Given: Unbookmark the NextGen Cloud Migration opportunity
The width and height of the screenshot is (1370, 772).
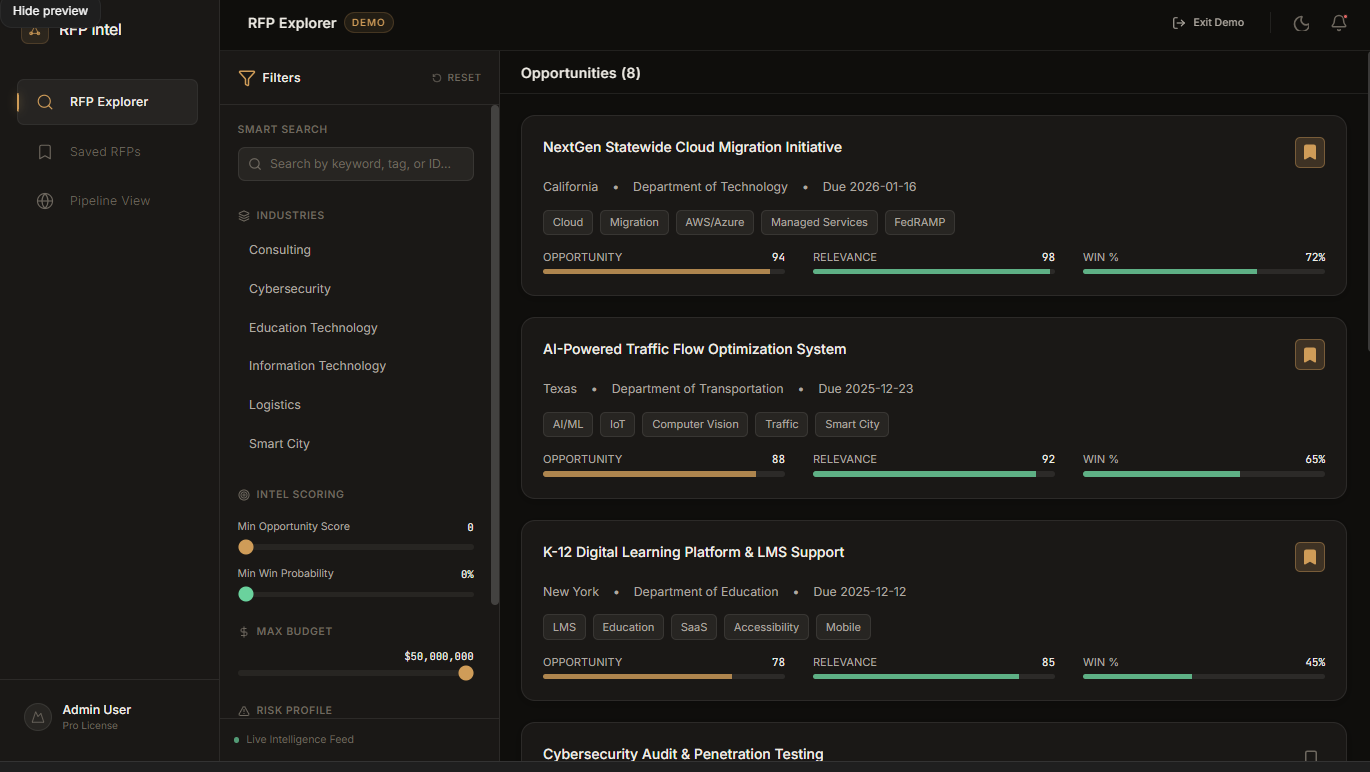Looking at the screenshot, I should coord(1310,152).
